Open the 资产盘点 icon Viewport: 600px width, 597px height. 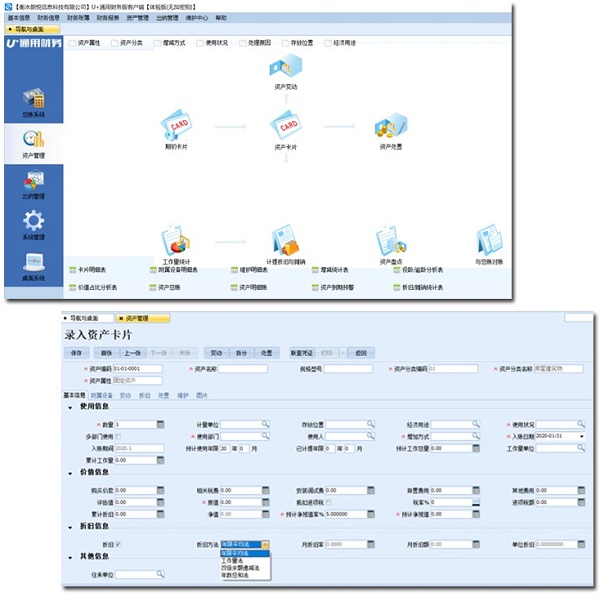pyautogui.click(x=389, y=241)
